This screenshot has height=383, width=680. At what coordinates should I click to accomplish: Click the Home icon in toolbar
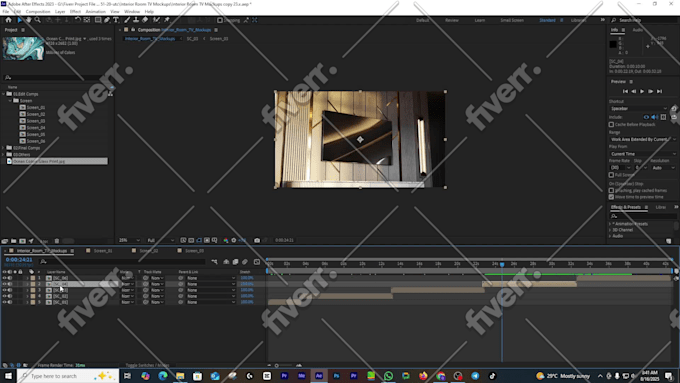click(x=8, y=20)
